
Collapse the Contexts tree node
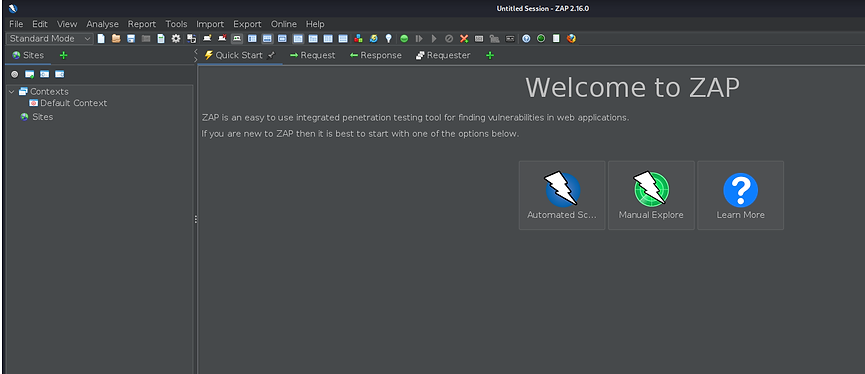tap(12, 92)
